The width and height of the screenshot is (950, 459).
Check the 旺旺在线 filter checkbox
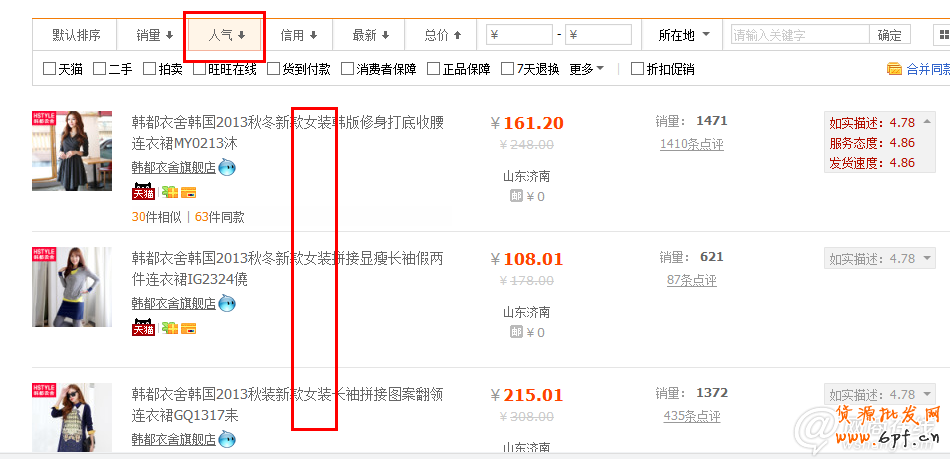199,69
